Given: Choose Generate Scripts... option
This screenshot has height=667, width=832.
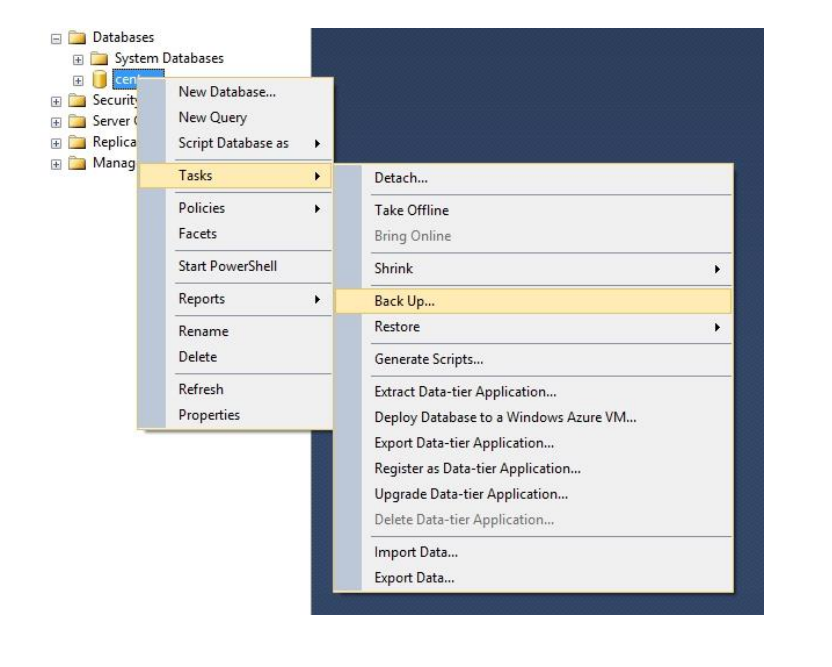Looking at the screenshot, I should (x=428, y=359).
